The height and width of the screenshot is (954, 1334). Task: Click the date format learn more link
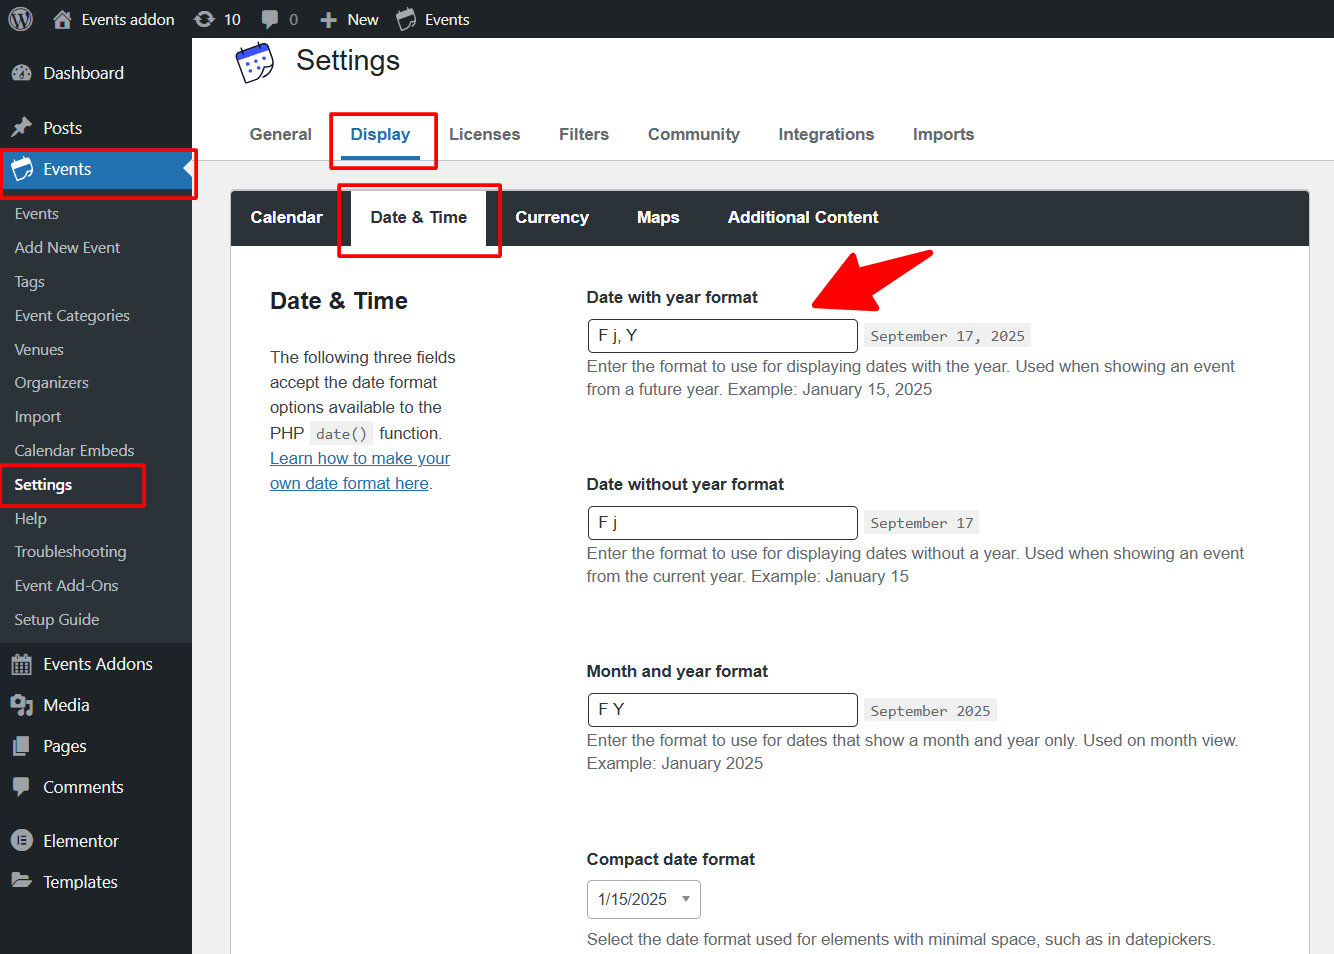point(360,458)
